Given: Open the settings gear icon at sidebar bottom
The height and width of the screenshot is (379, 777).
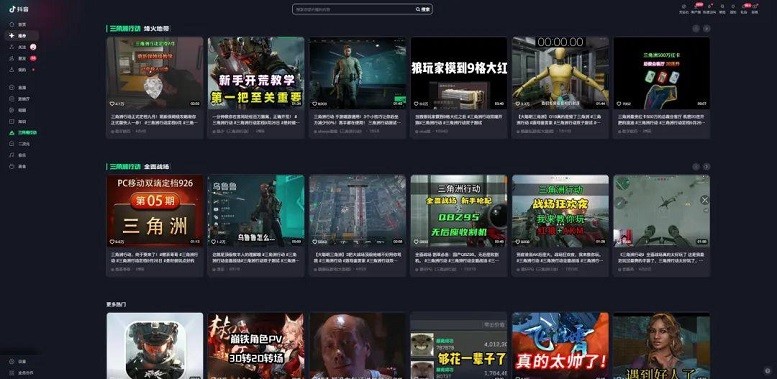Looking at the screenshot, I should (x=11, y=362).
